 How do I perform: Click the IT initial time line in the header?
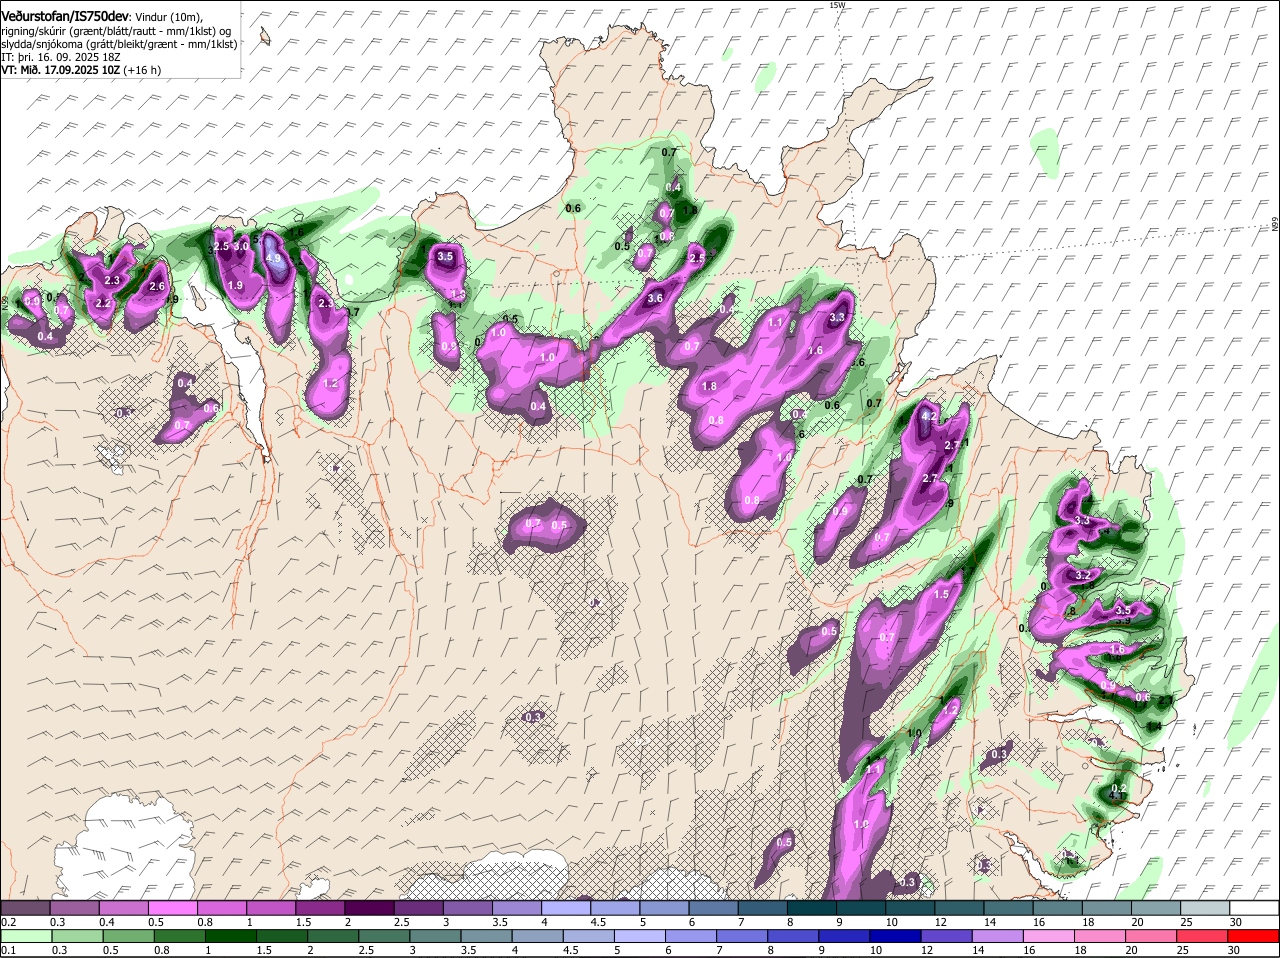coord(60,57)
